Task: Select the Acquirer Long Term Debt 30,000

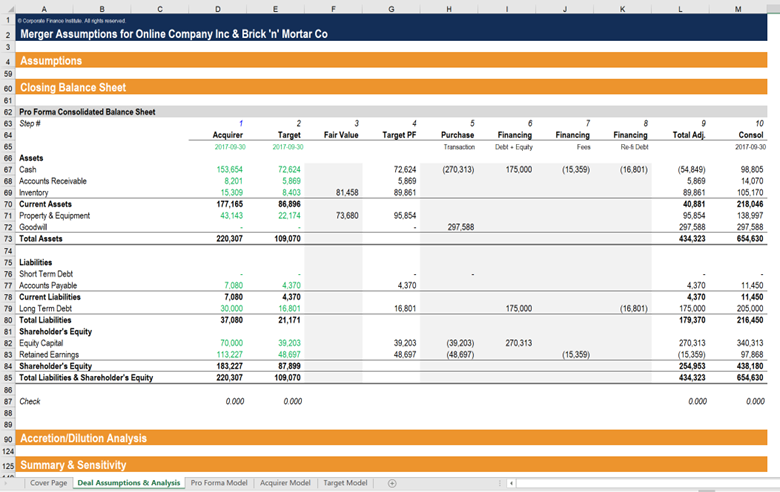Action: [x=231, y=308]
